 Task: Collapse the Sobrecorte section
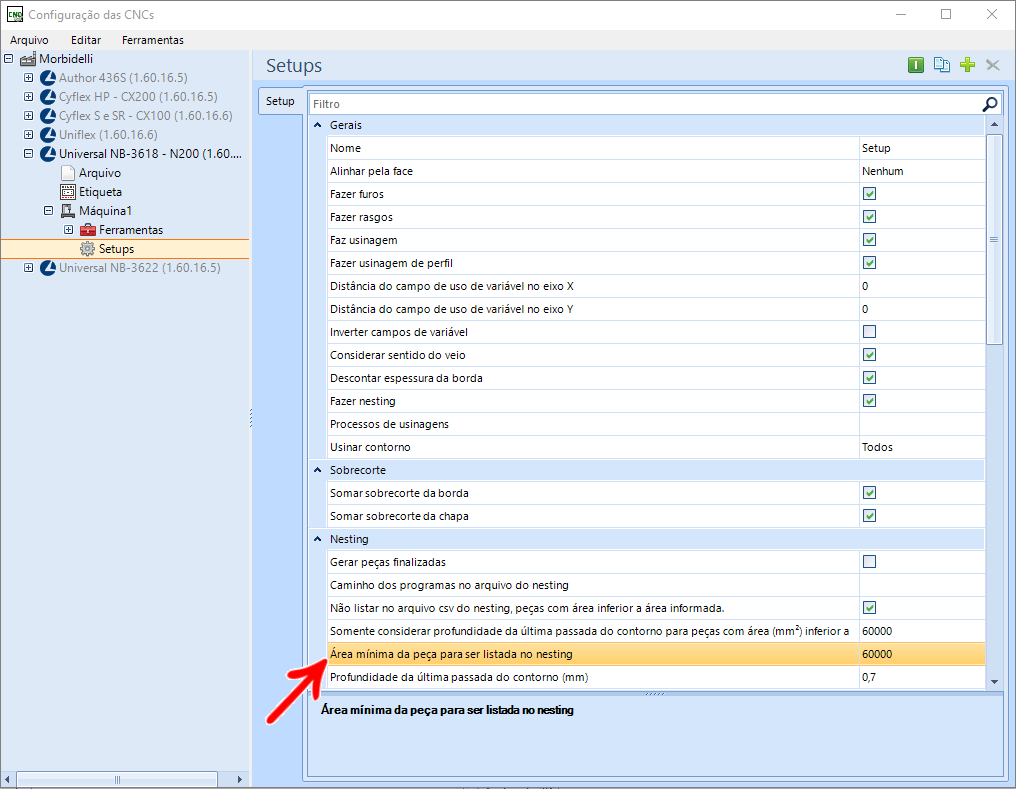[x=318, y=470]
